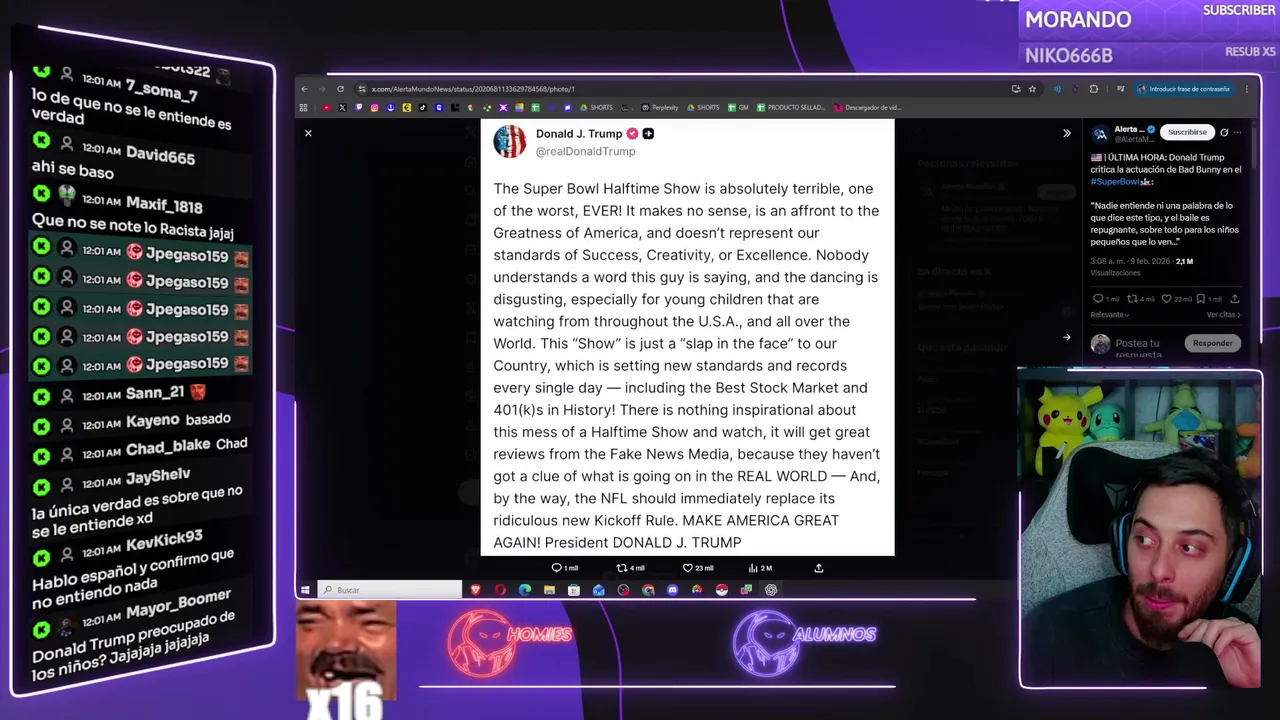Bookmark star in the address bar

1032,89
